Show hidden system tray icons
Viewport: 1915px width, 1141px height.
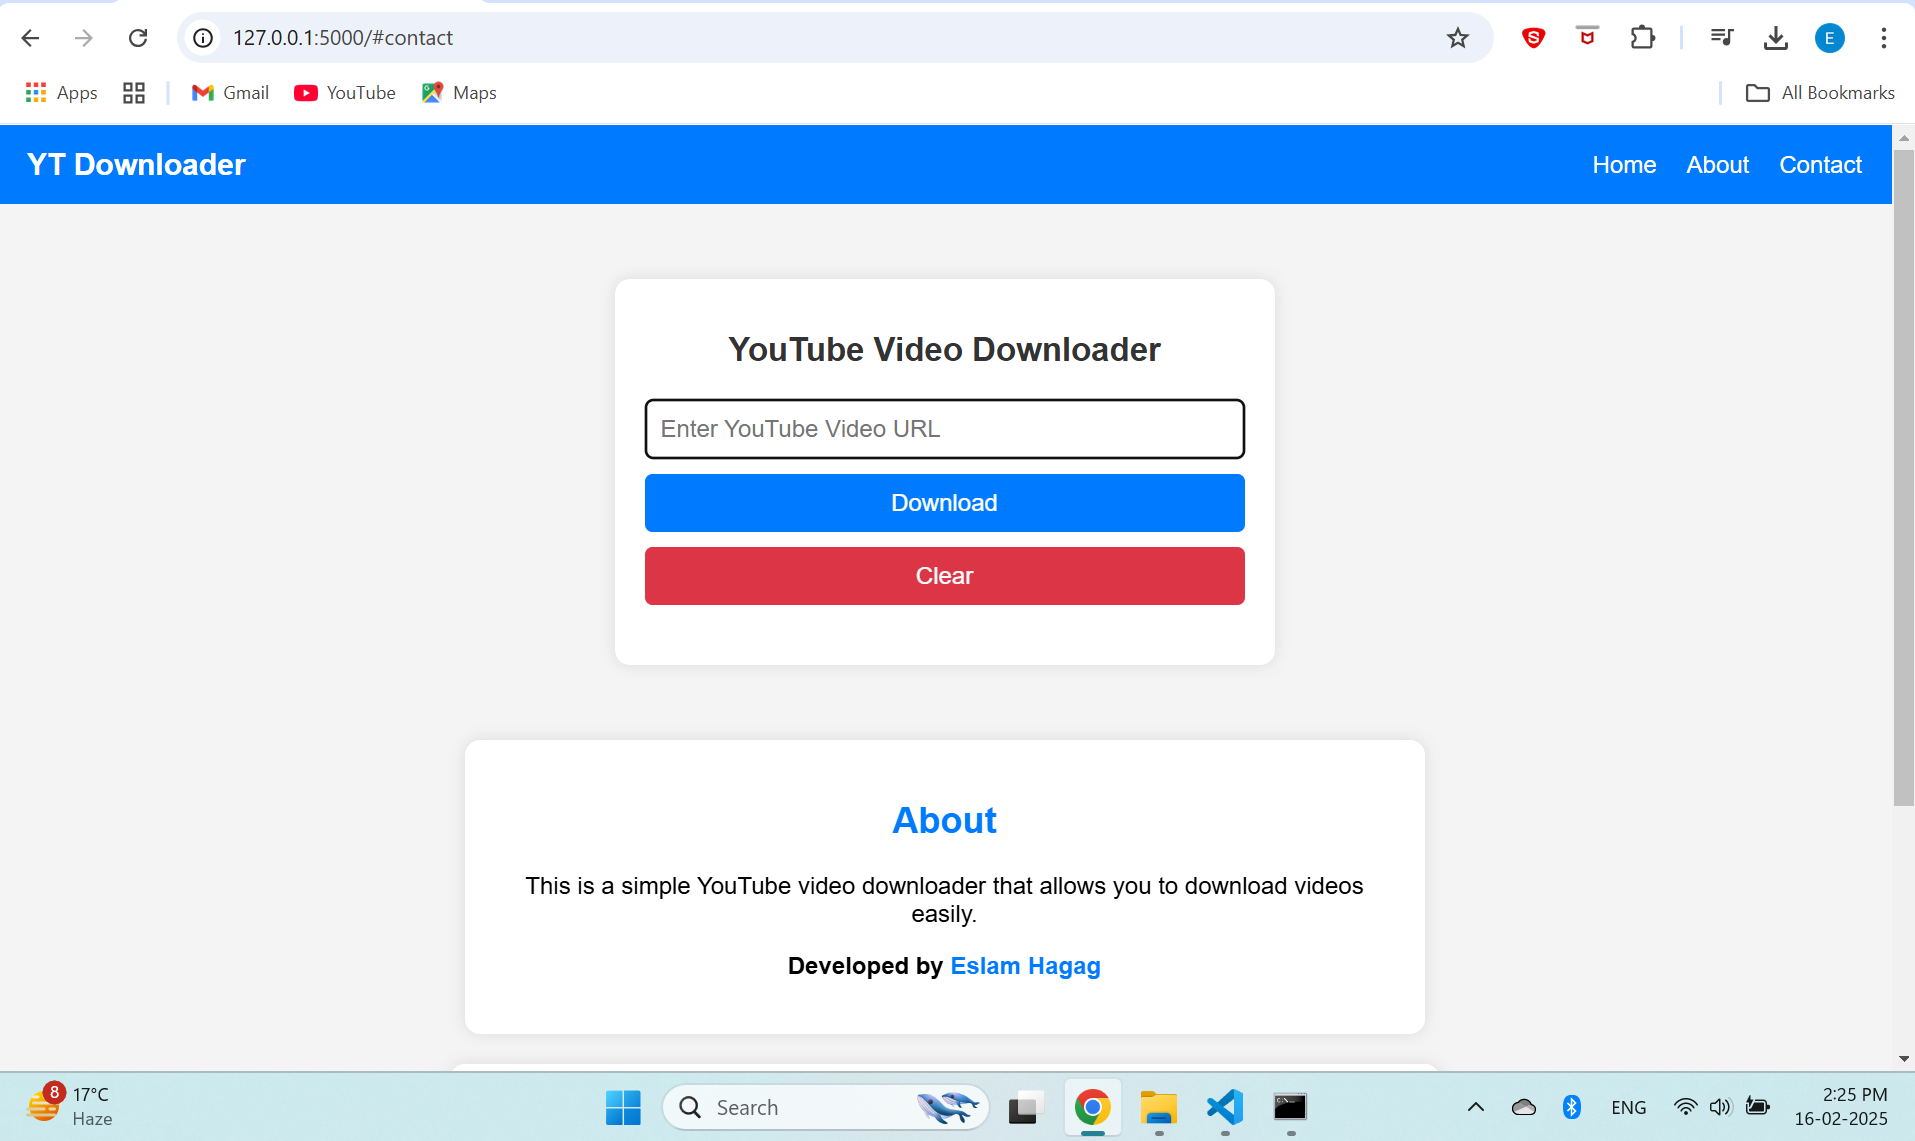[1475, 1107]
